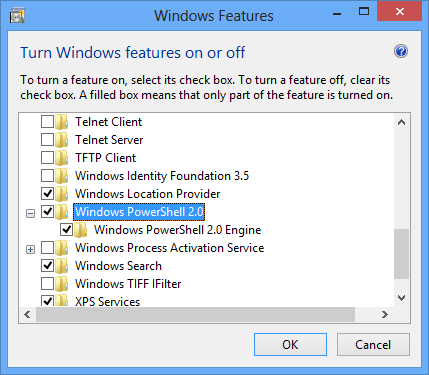Viewport: 429px width, 375px height.
Task: Click the vertical scrollbar thumb
Action: [x=402, y=254]
